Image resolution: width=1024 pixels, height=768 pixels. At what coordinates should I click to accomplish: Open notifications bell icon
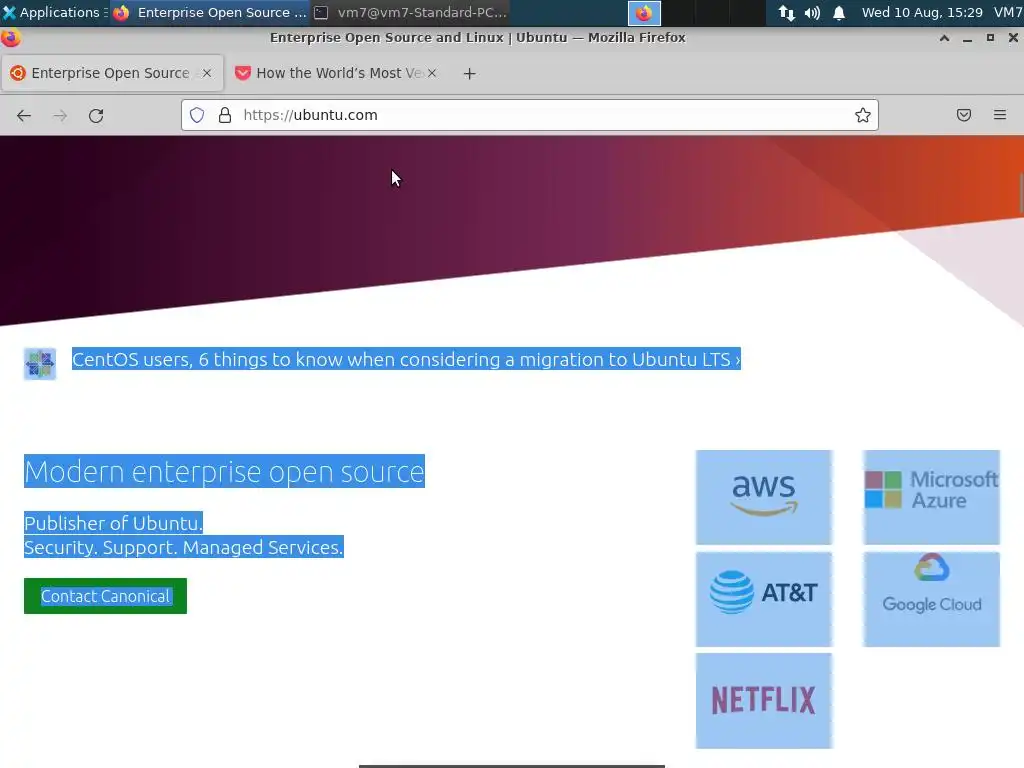839,12
